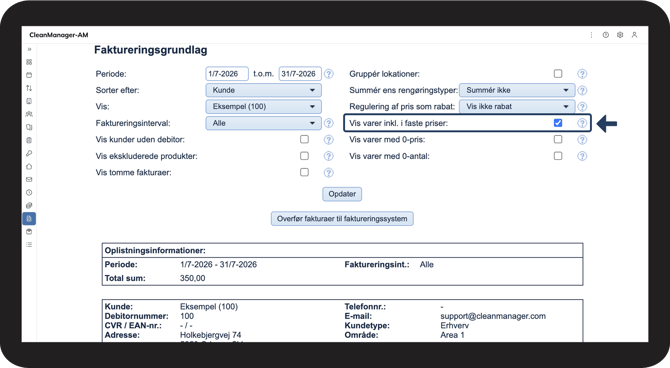This screenshot has width=670, height=368.
Task: Click help icon for Vis varer inkl. i faste priser
Action: (x=582, y=123)
